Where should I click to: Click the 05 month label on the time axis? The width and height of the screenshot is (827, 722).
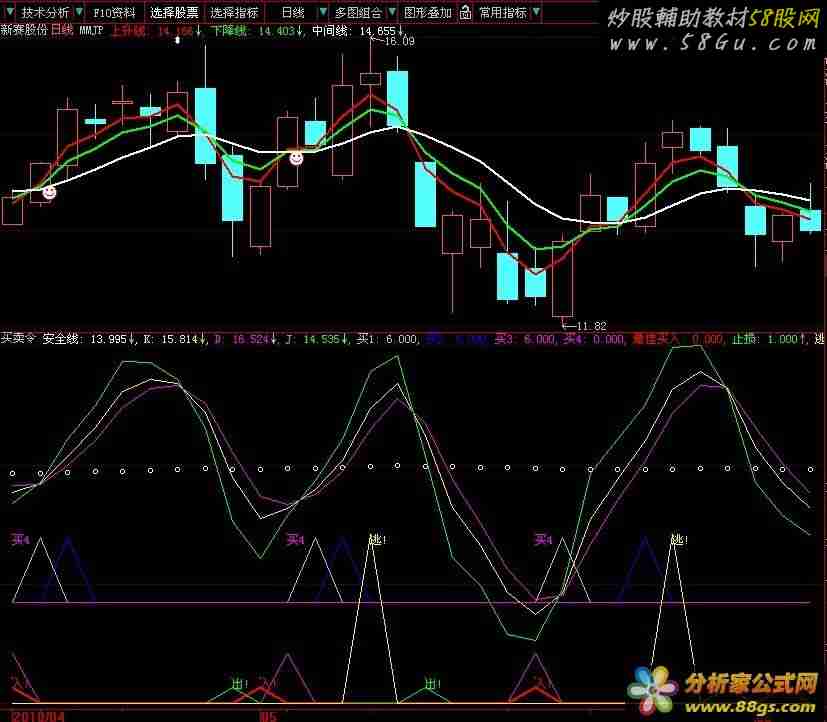pos(267,716)
